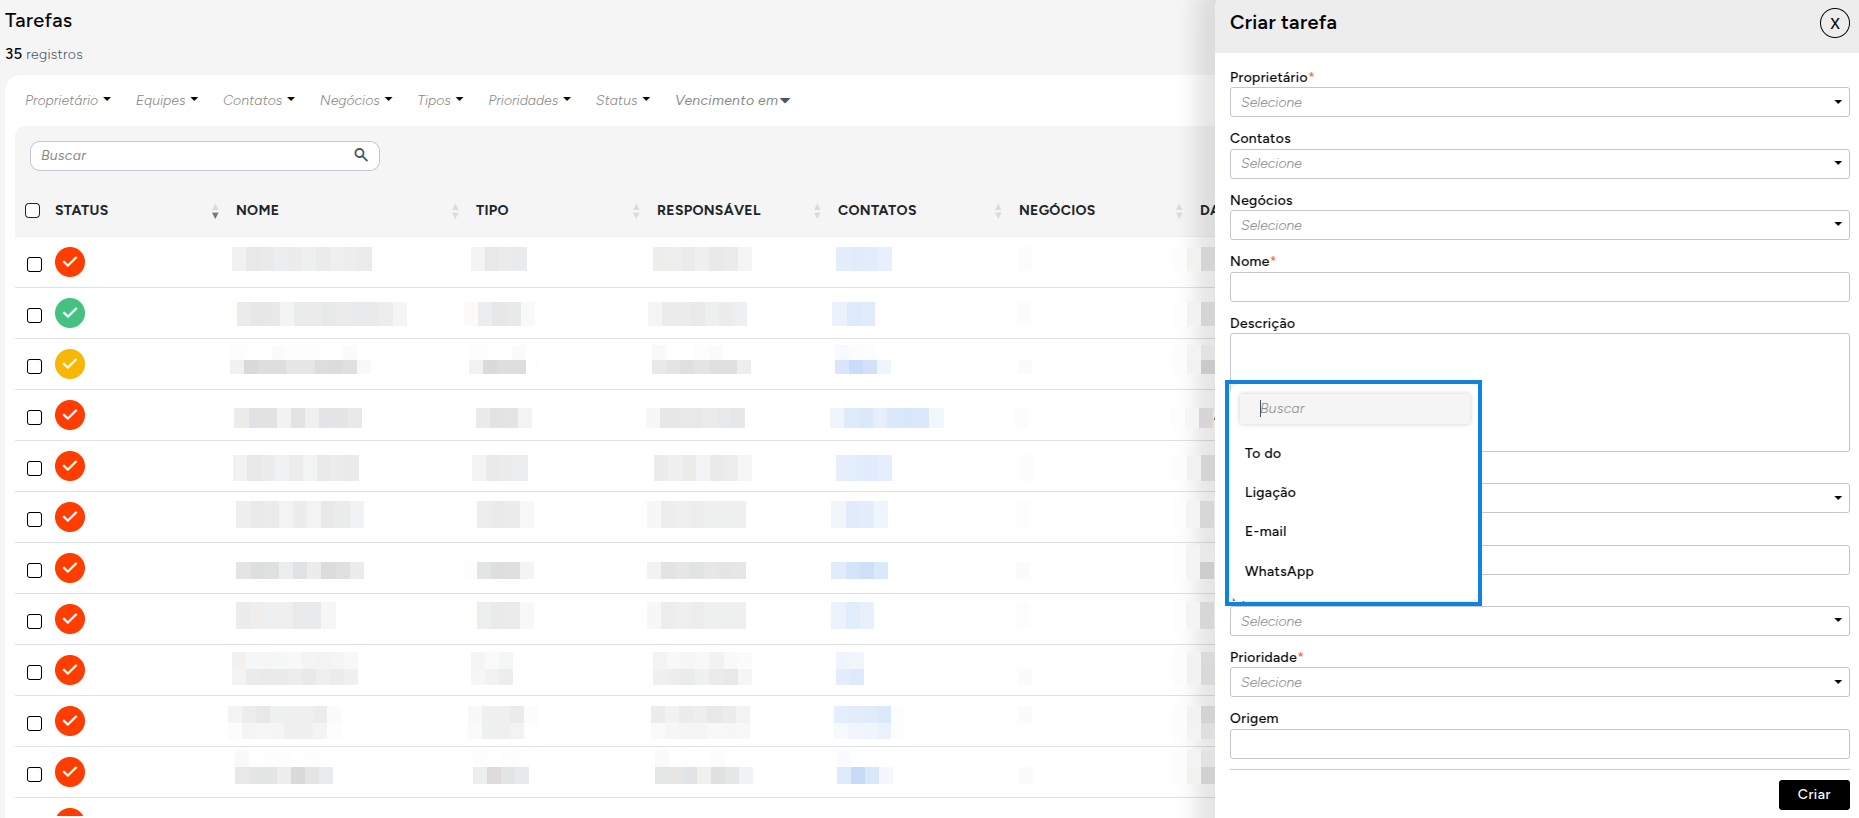1859x818 pixels.
Task: Close the Criar tarefa panel with X
Action: (x=1834, y=23)
